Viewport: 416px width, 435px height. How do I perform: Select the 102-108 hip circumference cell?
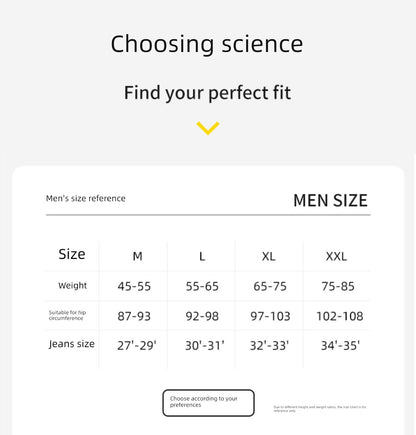pyautogui.click(x=340, y=316)
